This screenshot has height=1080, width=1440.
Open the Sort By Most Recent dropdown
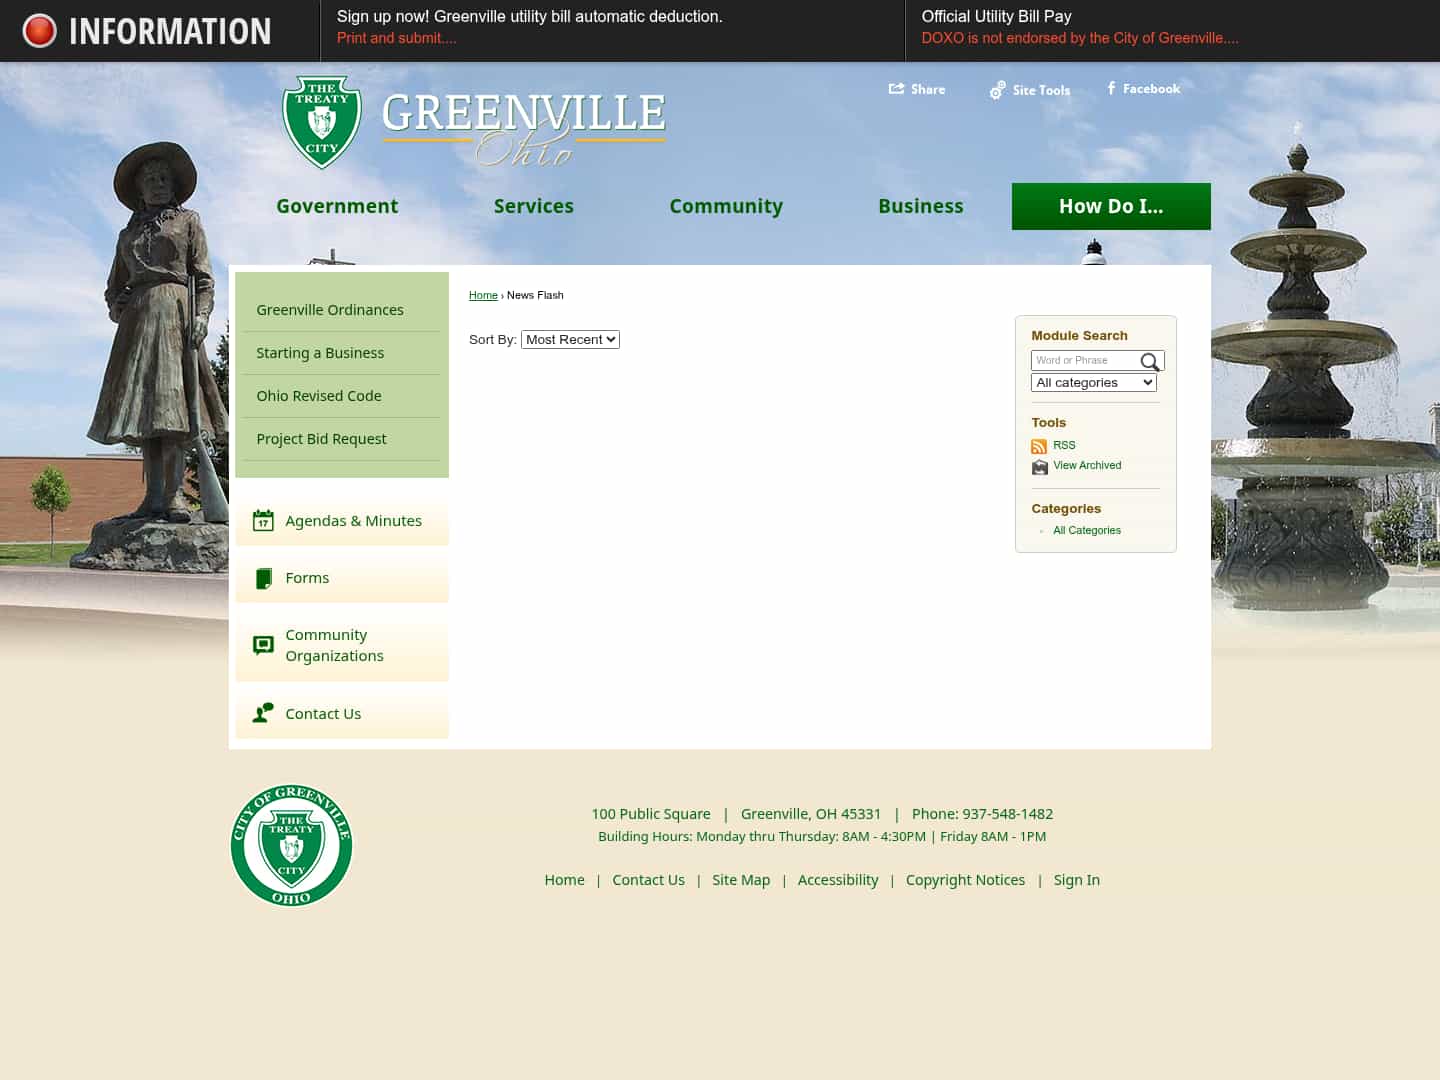point(570,339)
